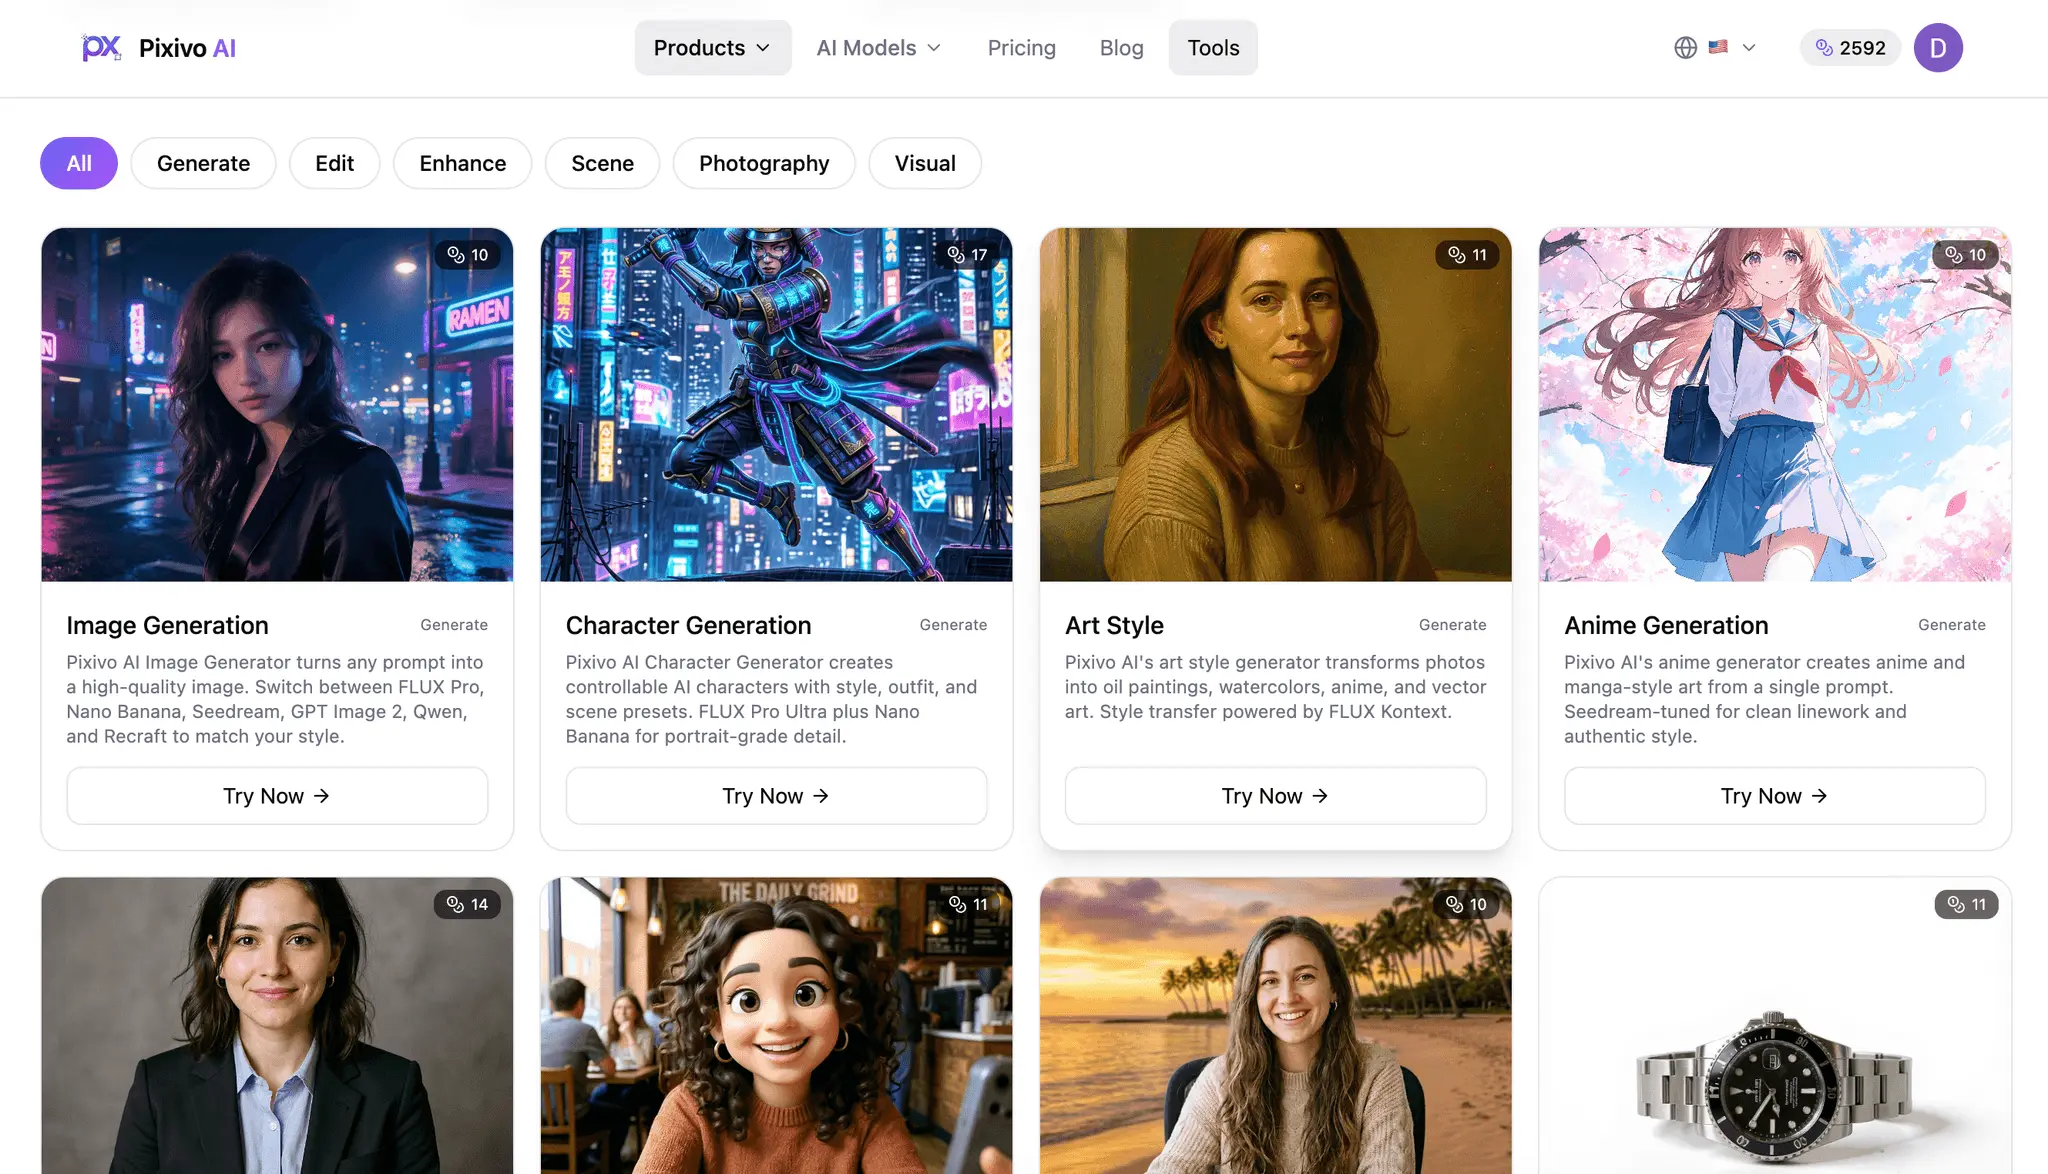
Task: Expand the AI Models dropdown menu
Action: tap(879, 48)
